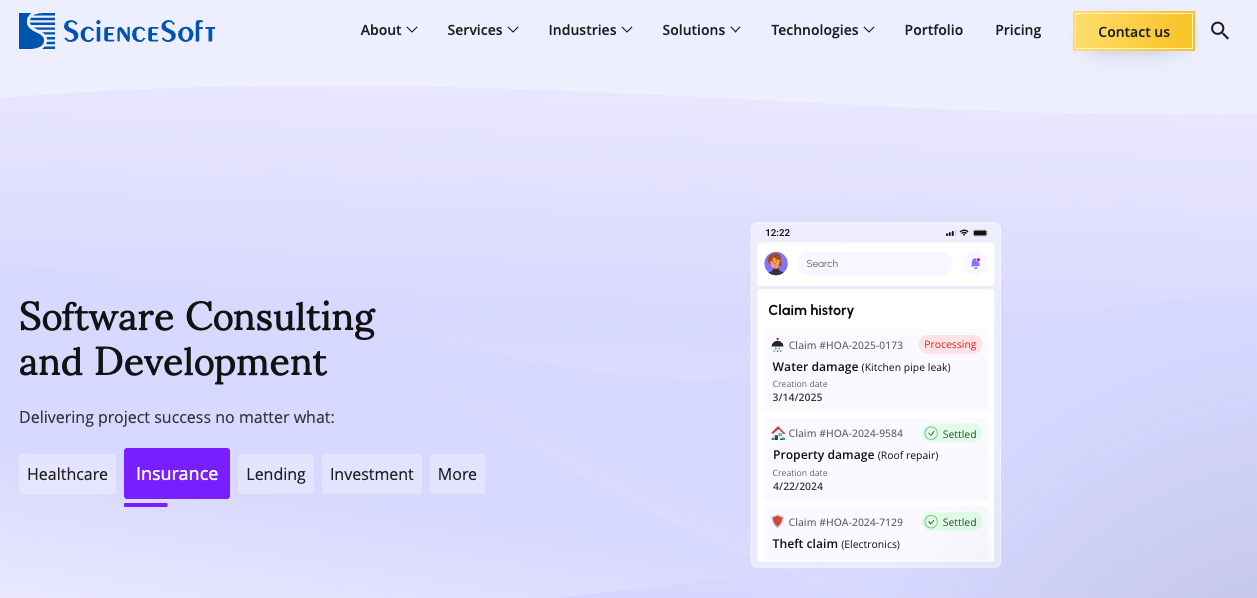Click the water damage claim umbrella icon

tap(778, 345)
